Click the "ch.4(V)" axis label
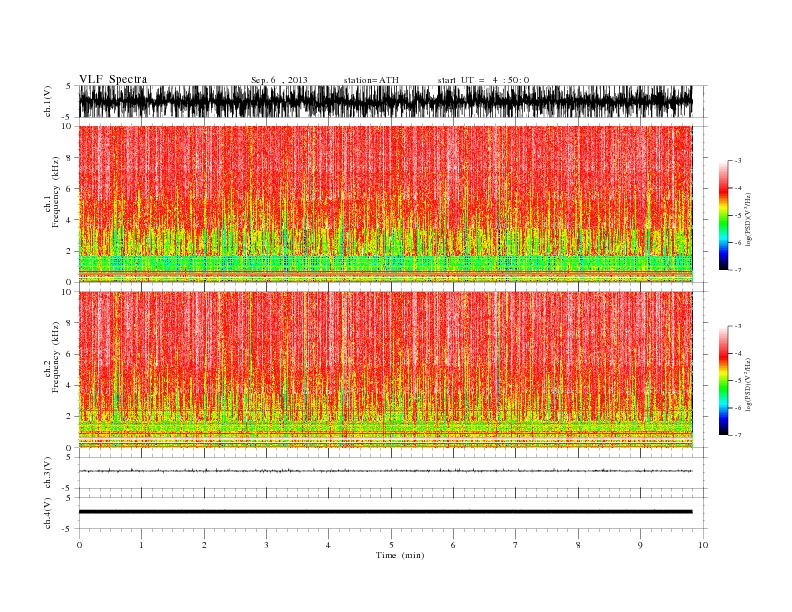The width and height of the screenshot is (792, 612). (48, 513)
